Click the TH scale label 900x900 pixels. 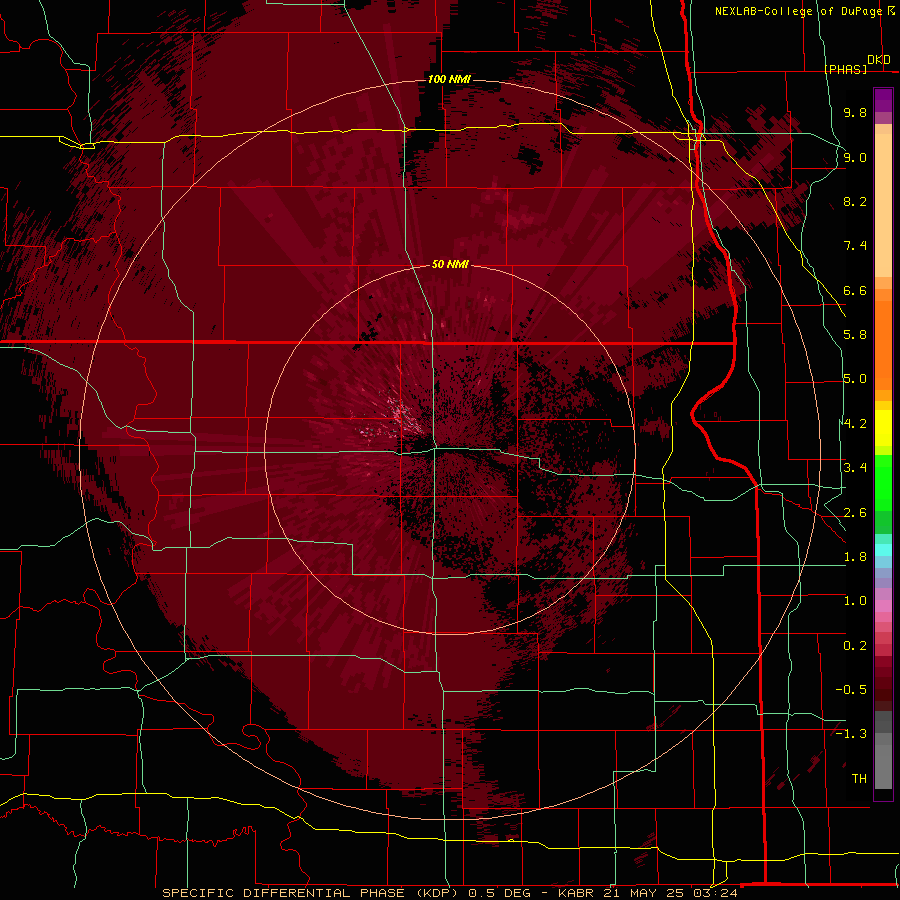click(859, 779)
